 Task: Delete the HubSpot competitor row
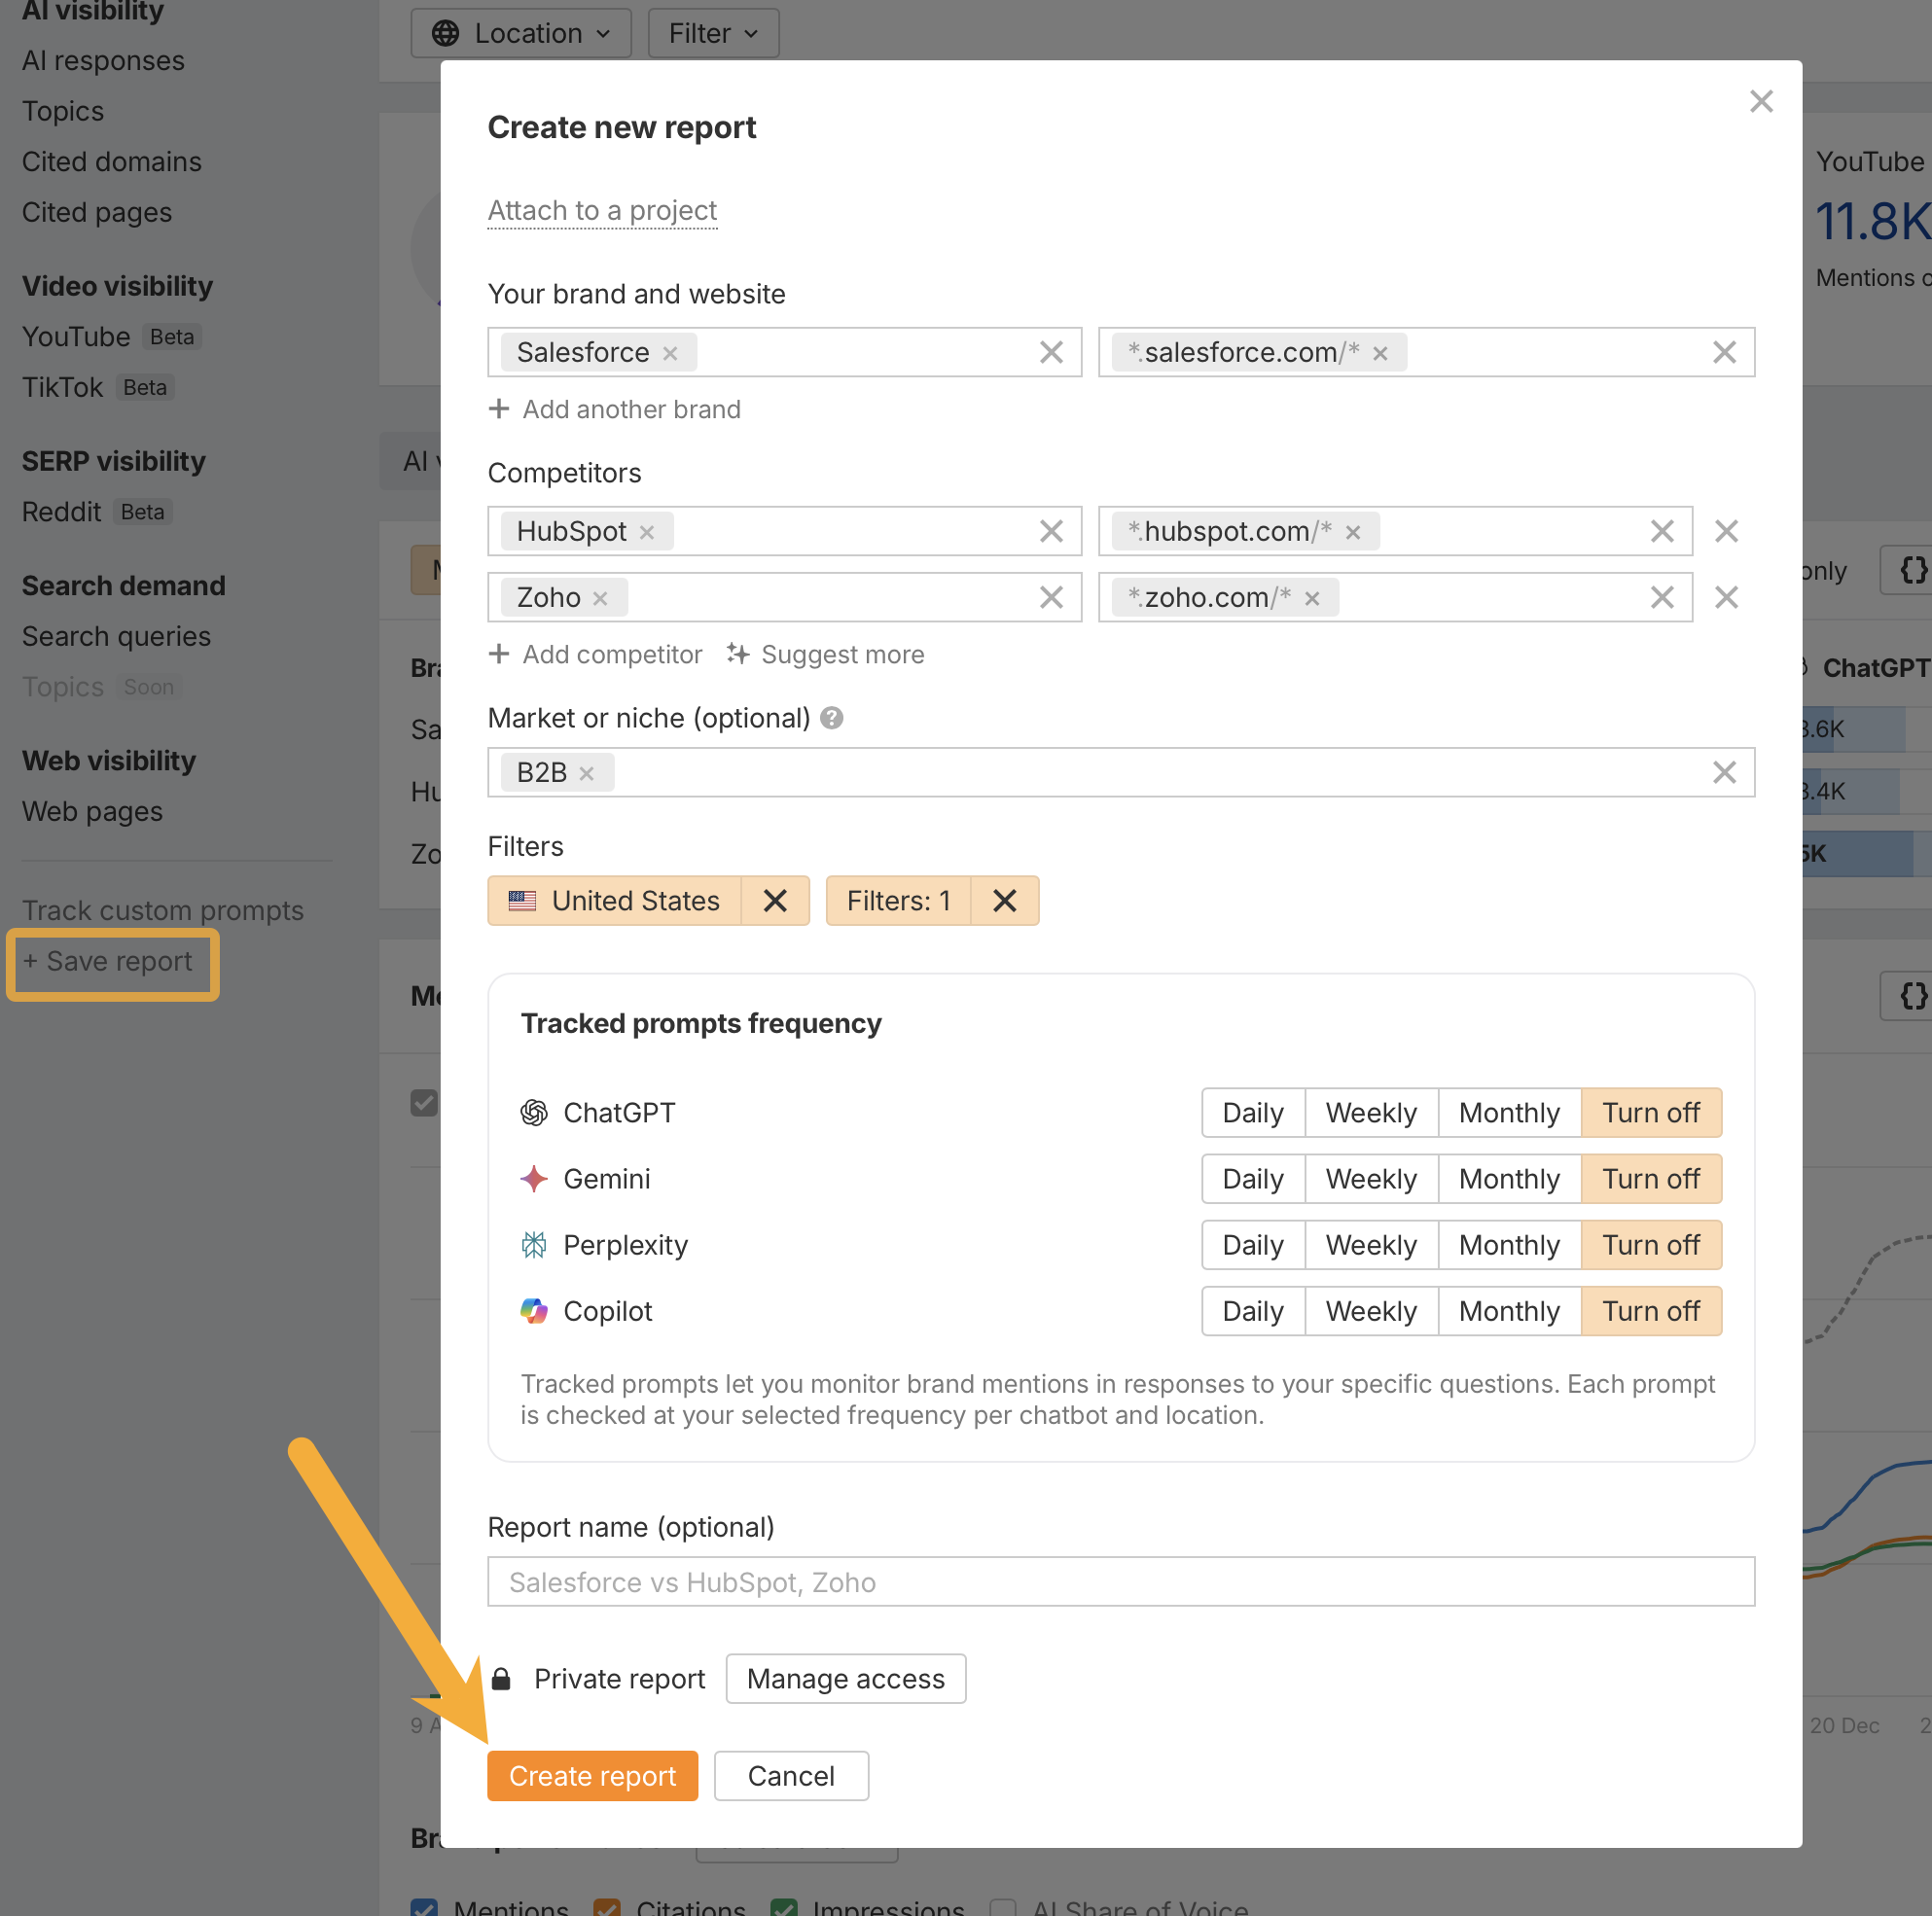click(1725, 531)
